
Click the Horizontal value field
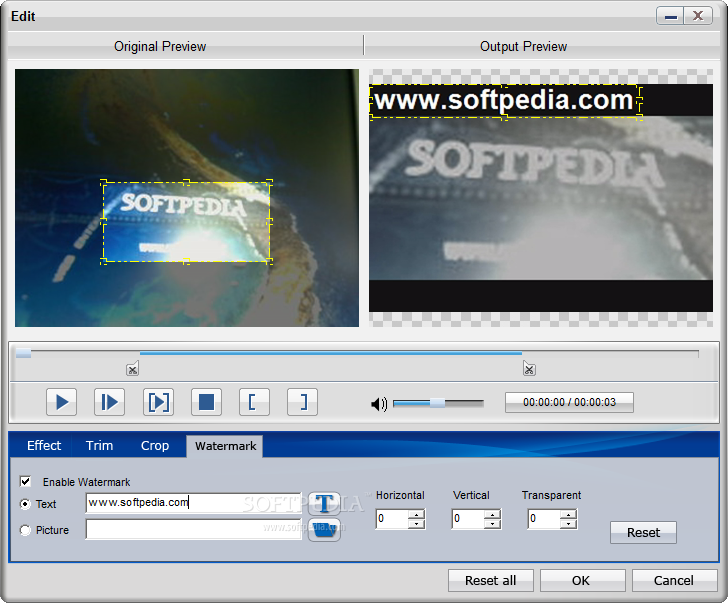[x=392, y=519]
